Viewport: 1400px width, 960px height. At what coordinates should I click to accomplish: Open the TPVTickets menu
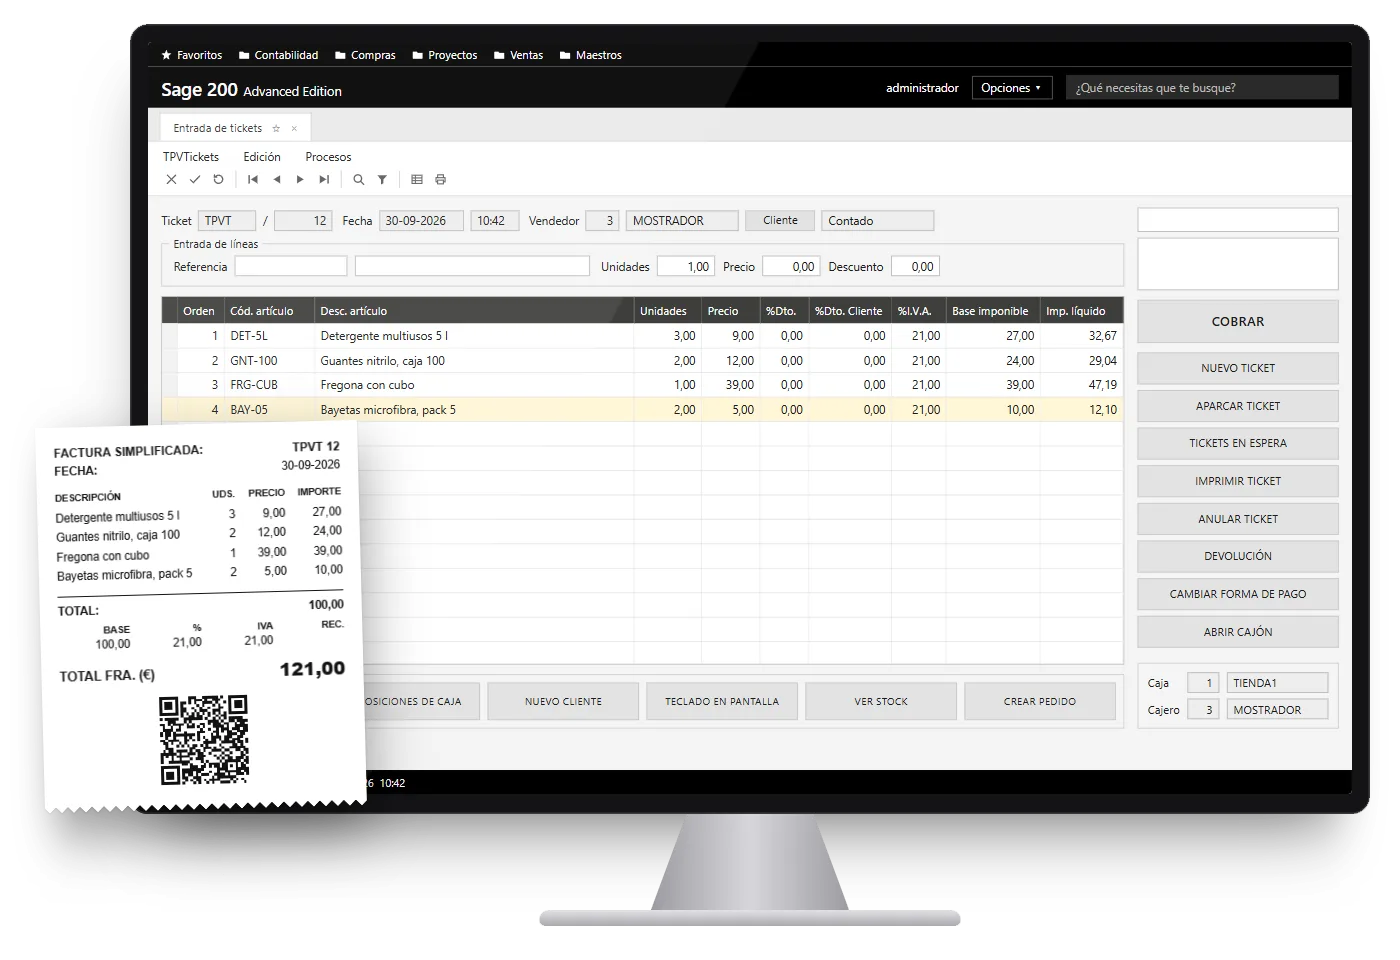(191, 157)
